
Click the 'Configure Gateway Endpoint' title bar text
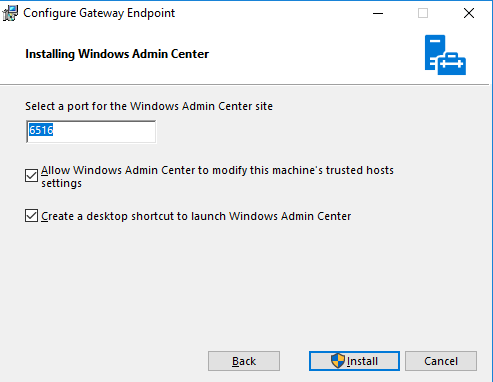pos(99,13)
